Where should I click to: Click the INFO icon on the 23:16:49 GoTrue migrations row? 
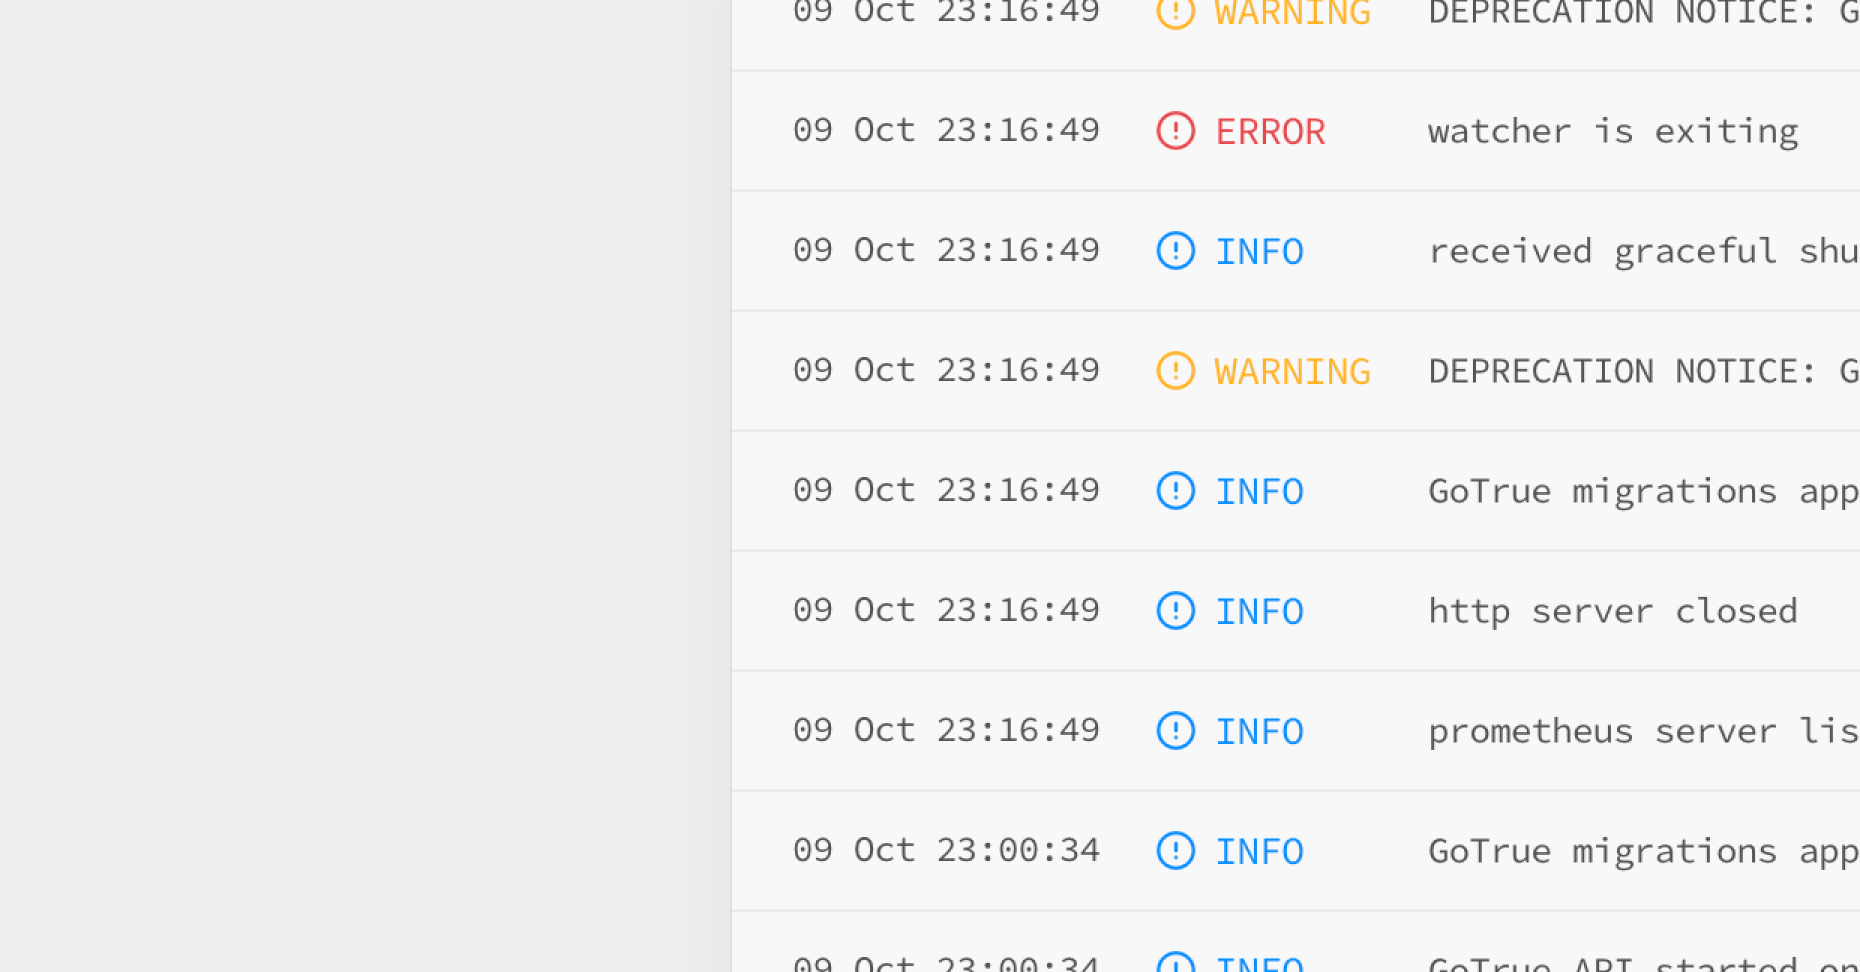[1175, 491]
